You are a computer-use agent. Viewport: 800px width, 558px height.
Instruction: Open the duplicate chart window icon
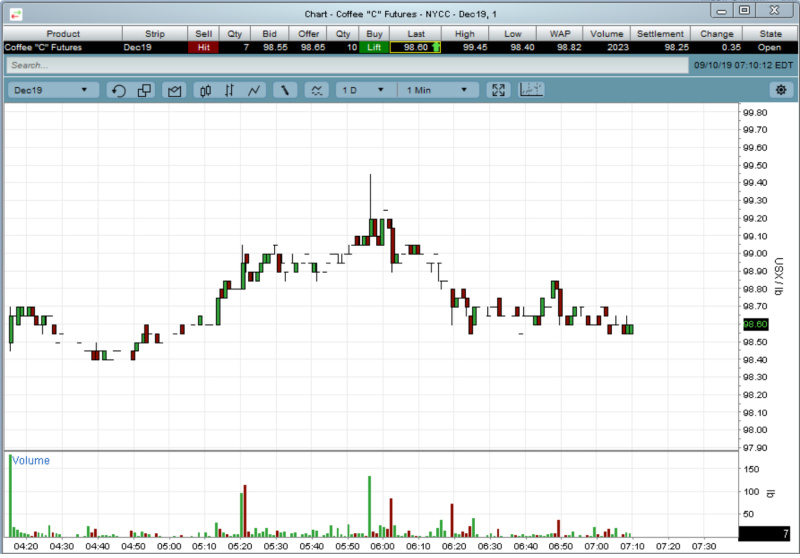[144, 90]
